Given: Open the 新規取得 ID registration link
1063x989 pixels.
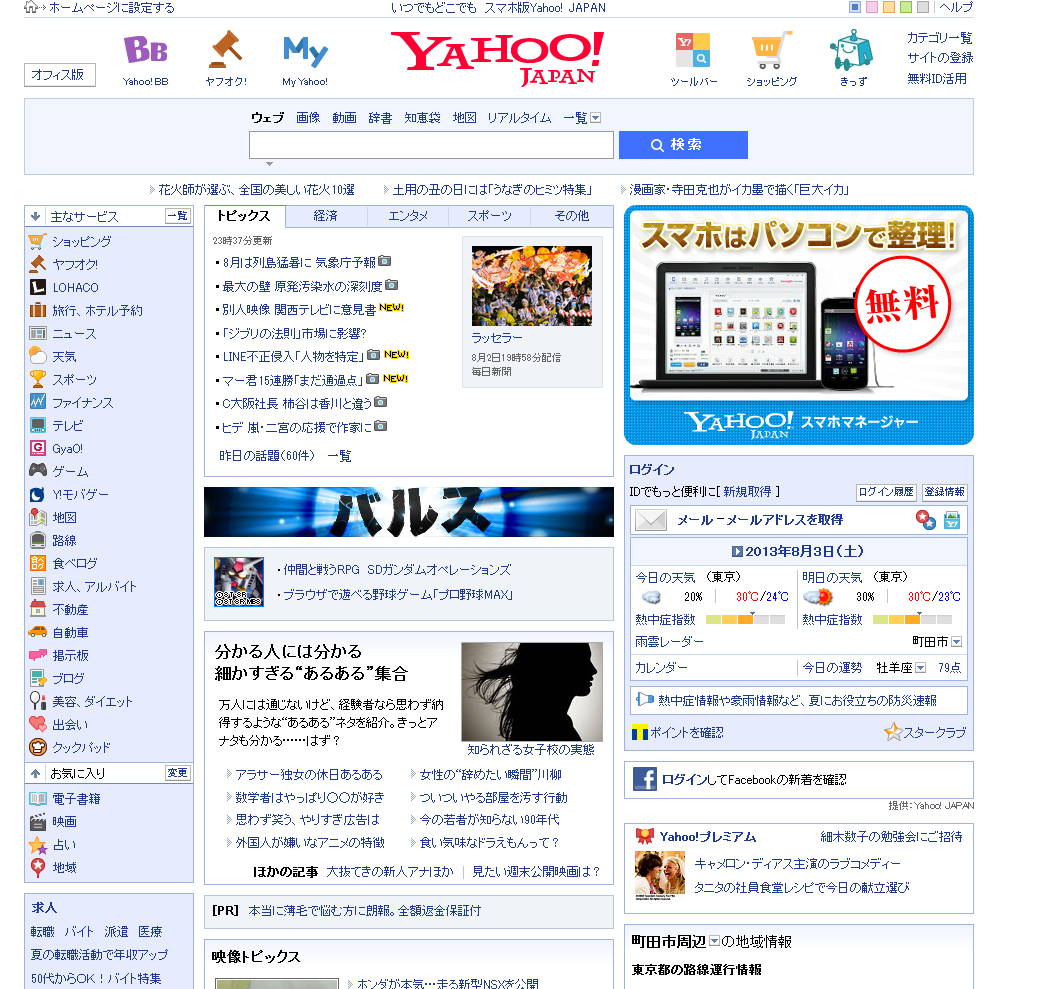Looking at the screenshot, I should point(747,491).
